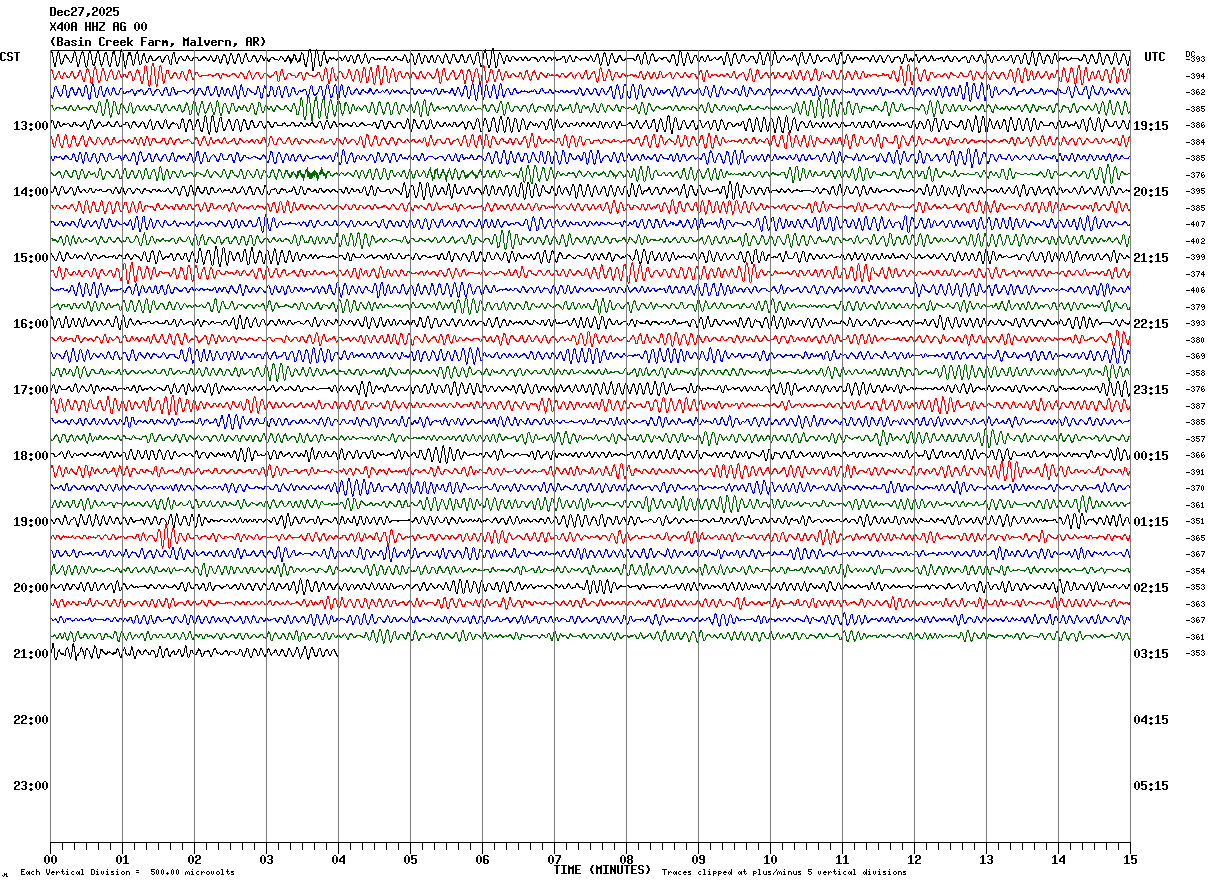The image size is (1210, 886).
Task: Click the 20:00 CST time label
Action: click(31, 587)
